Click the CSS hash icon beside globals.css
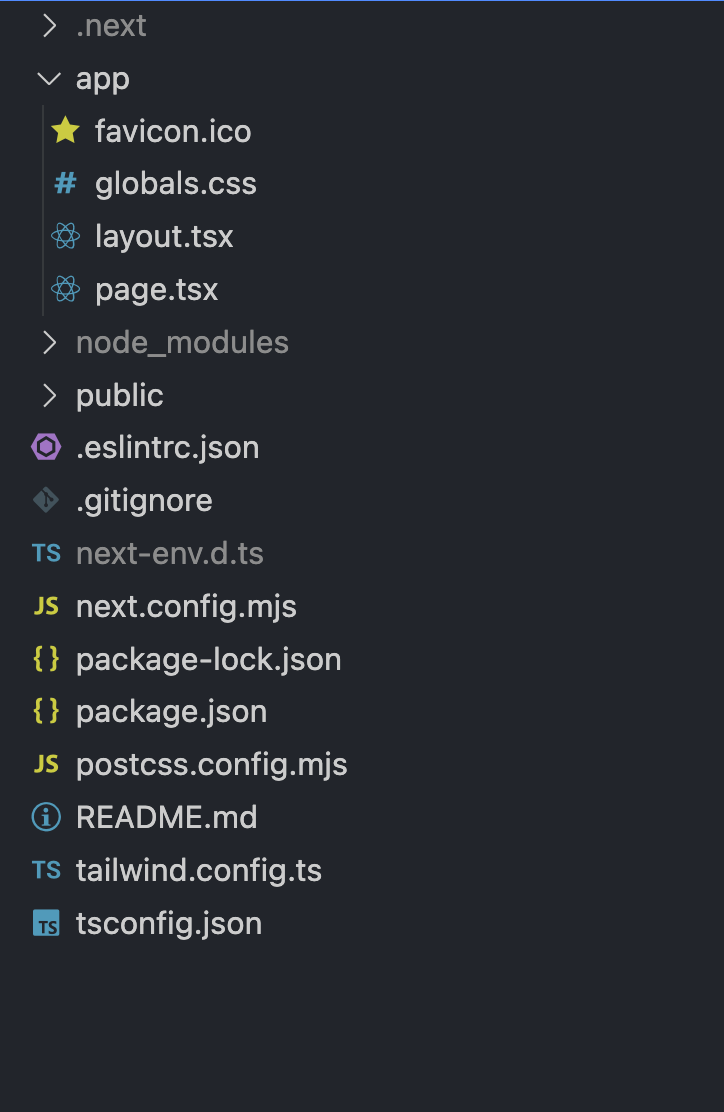The image size is (724, 1112). [64, 183]
